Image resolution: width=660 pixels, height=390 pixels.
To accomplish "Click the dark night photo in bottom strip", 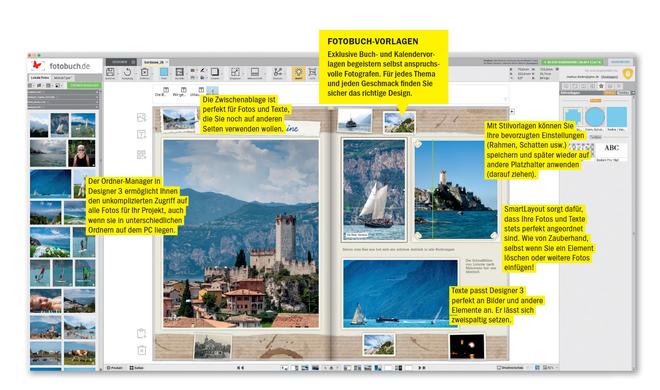I will [467, 347].
